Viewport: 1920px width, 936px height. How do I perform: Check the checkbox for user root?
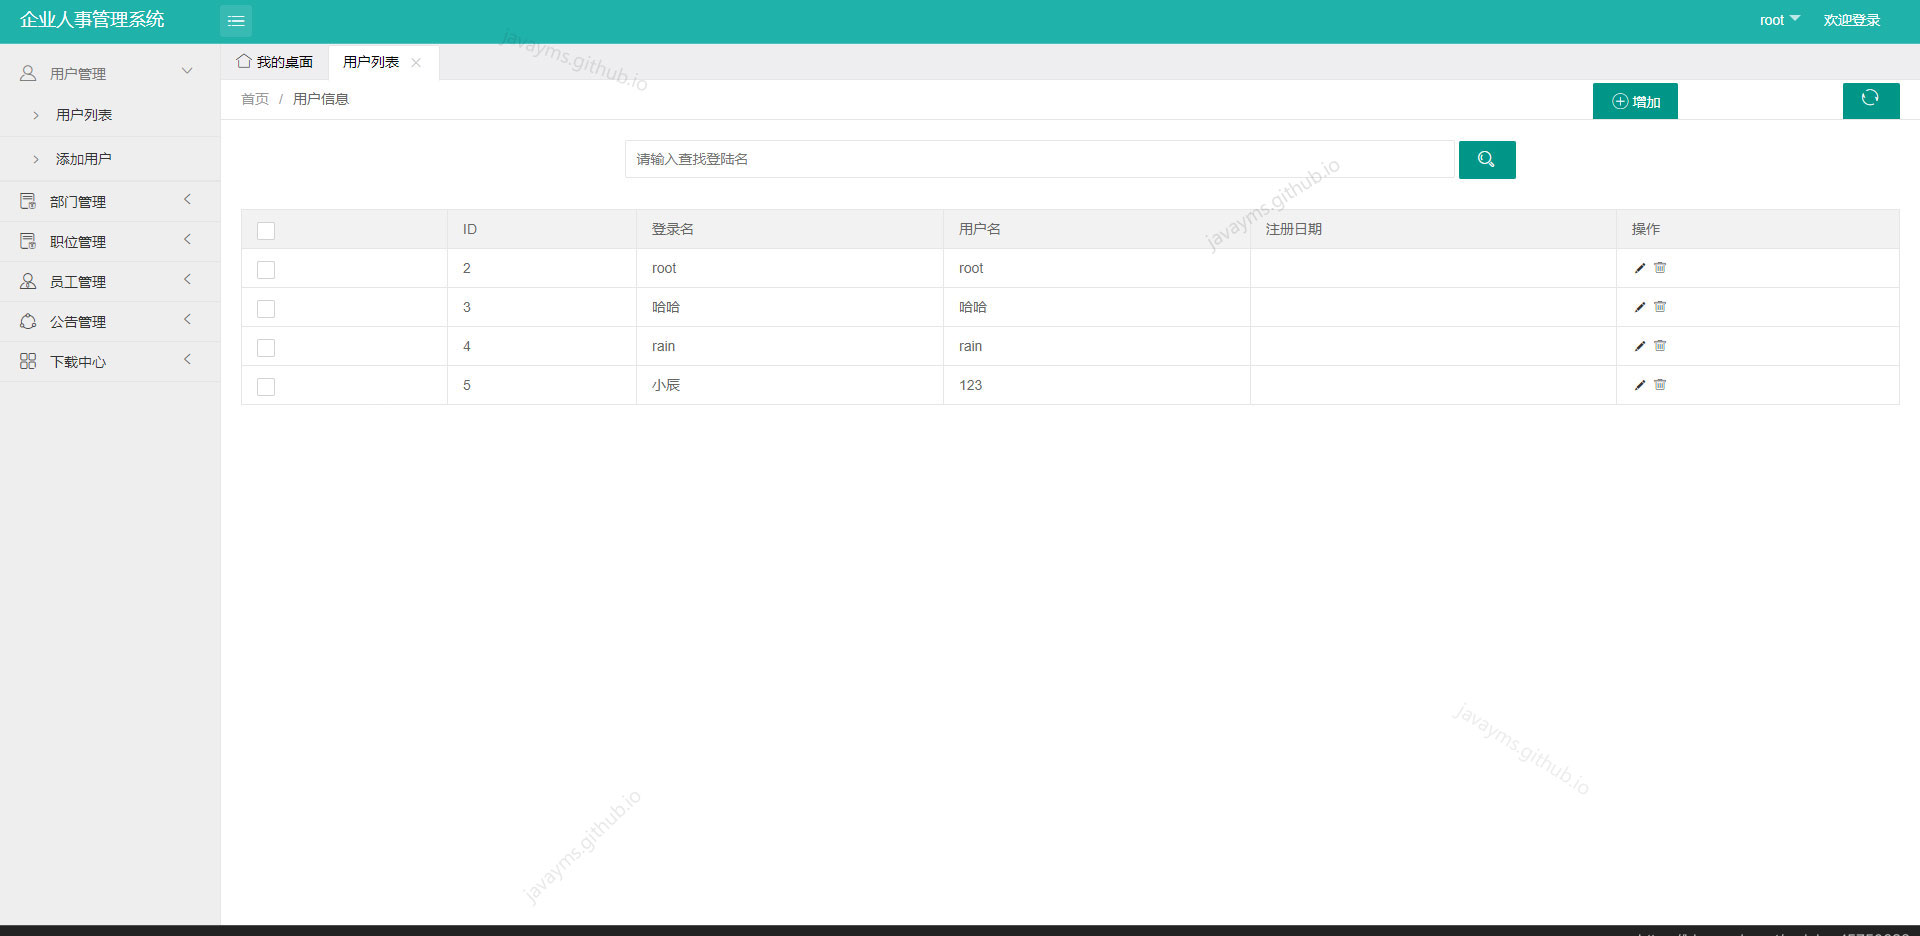pos(265,269)
